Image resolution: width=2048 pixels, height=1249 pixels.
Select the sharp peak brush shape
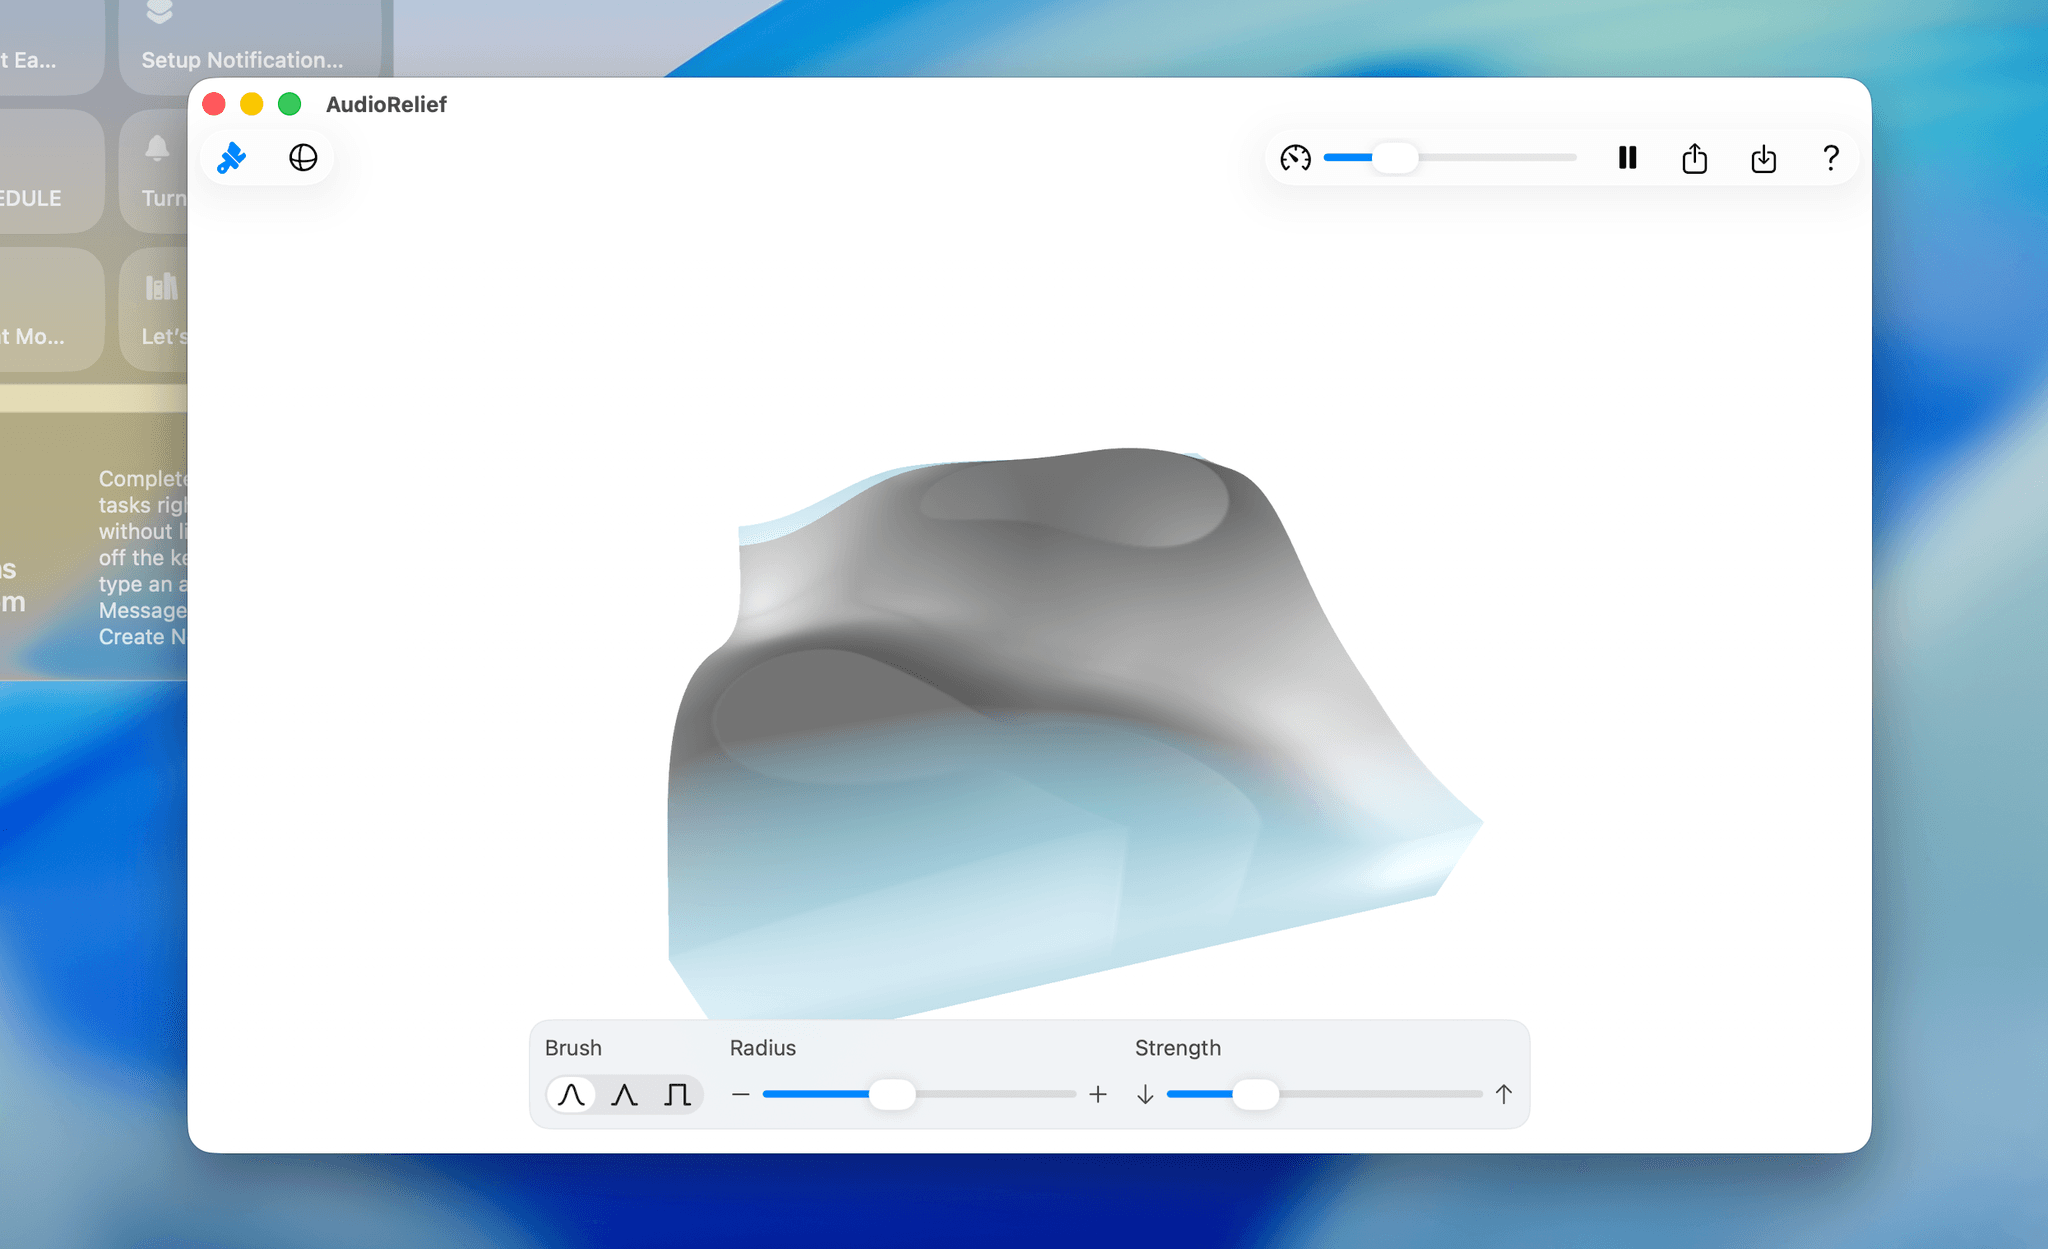[x=624, y=1094]
